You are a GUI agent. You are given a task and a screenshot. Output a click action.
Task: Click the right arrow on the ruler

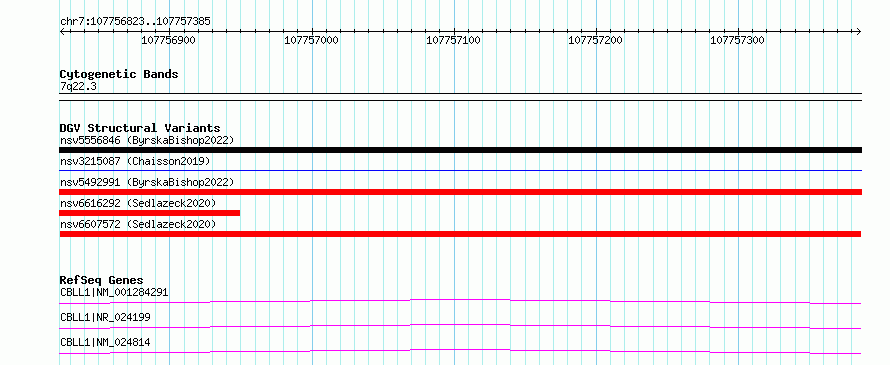point(858,31)
